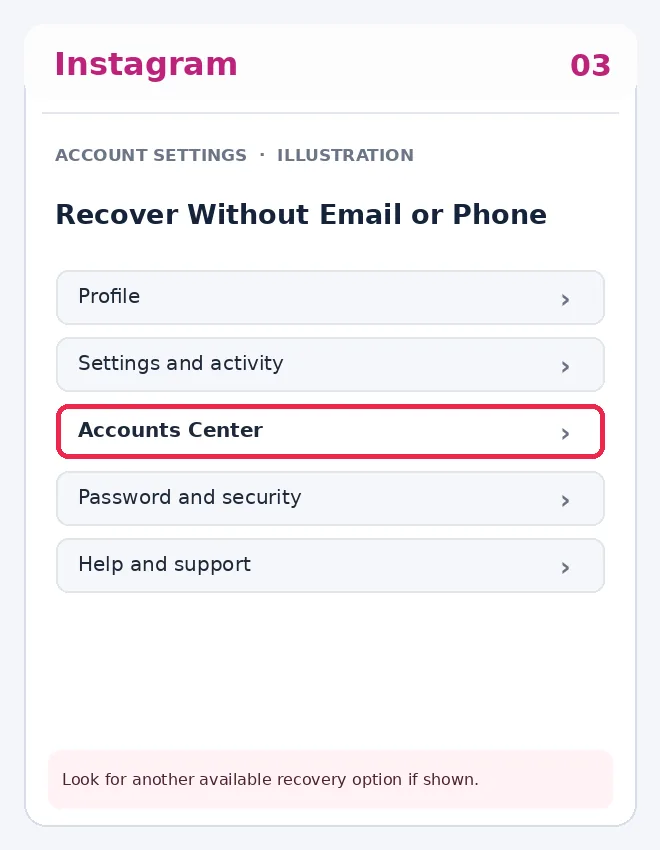Click the Instagram wordmark in the header
This screenshot has width=660, height=850.
pos(146,65)
